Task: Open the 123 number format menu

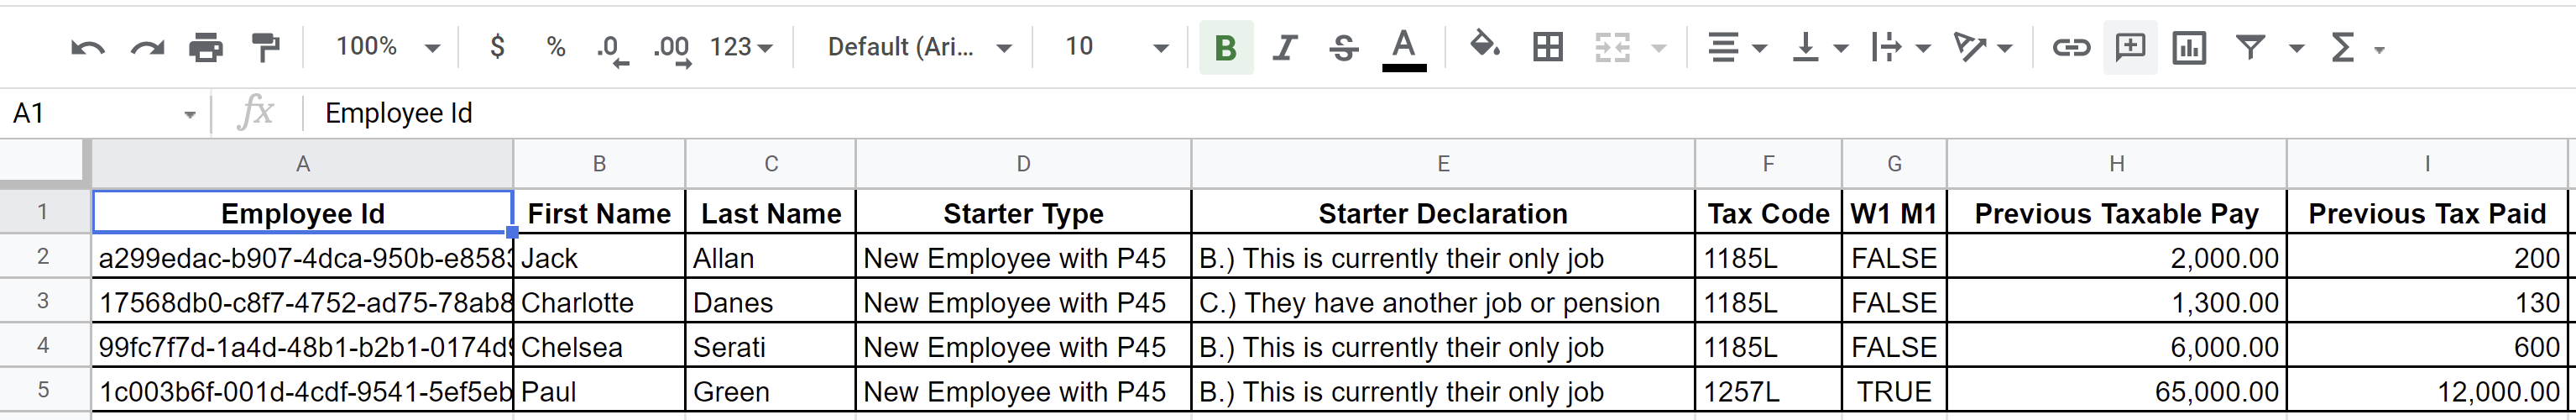Action: (741, 47)
